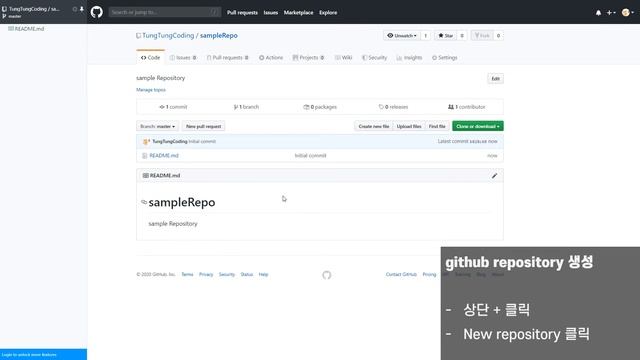Open README.md in the file list

164,156
